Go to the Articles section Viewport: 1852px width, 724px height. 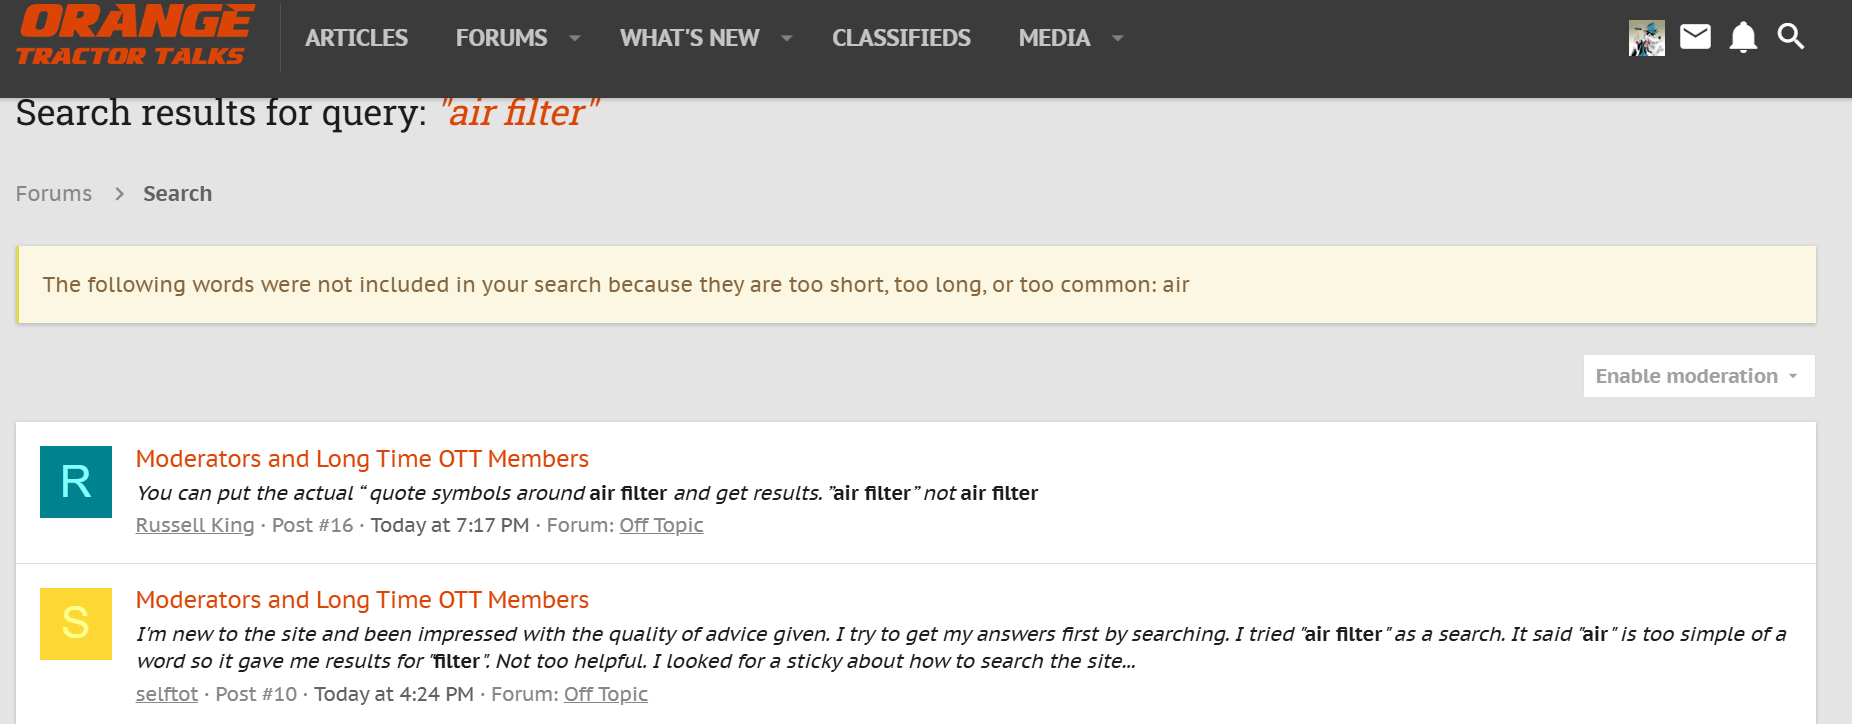pyautogui.click(x=356, y=38)
